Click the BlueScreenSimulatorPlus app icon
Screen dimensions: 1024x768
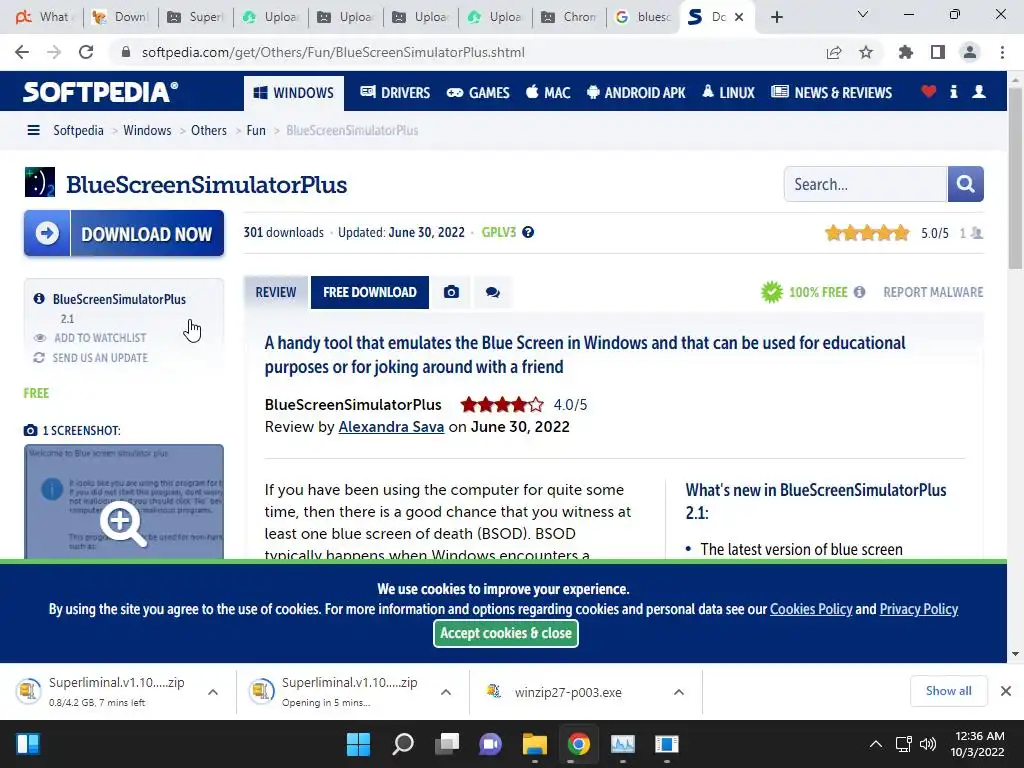coord(40,182)
